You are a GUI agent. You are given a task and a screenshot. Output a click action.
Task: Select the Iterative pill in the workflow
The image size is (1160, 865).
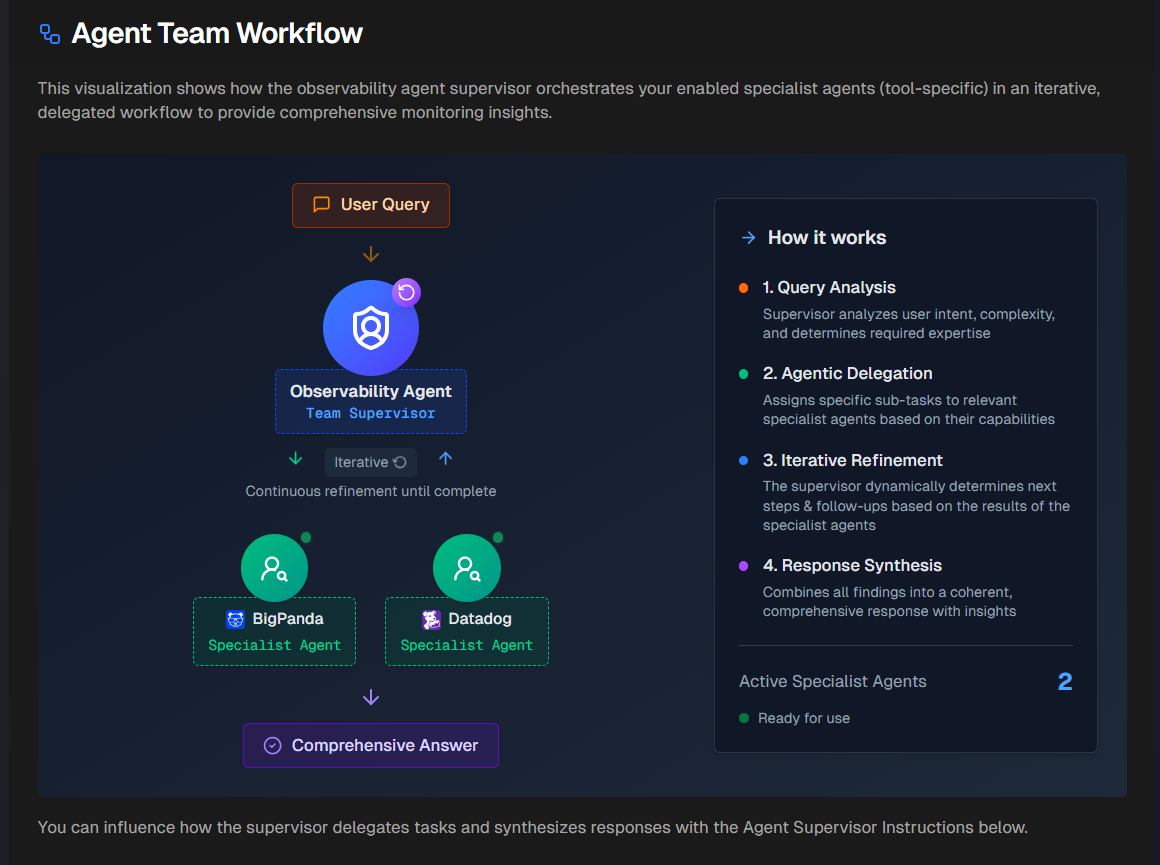point(371,461)
